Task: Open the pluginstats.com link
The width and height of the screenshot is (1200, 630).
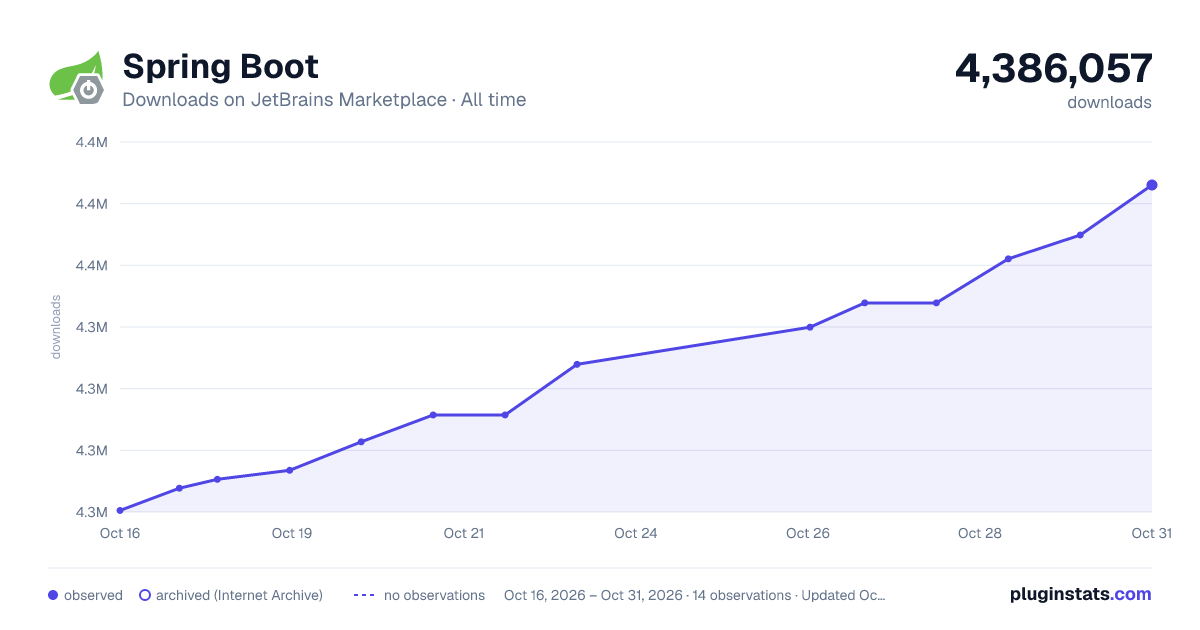Action: click(1080, 594)
